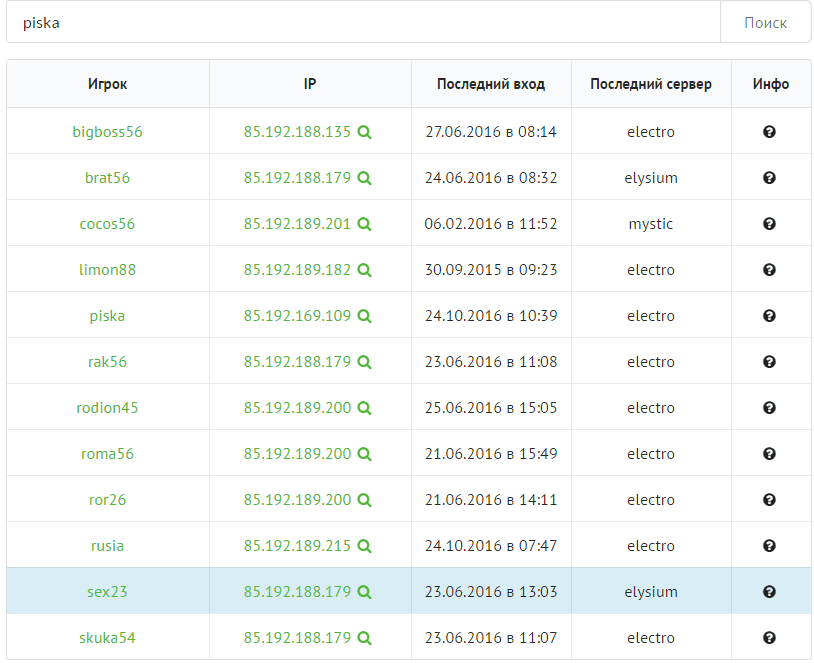Open the info question icon for sex23
Screen dimensions: 814x663
(x=769, y=591)
